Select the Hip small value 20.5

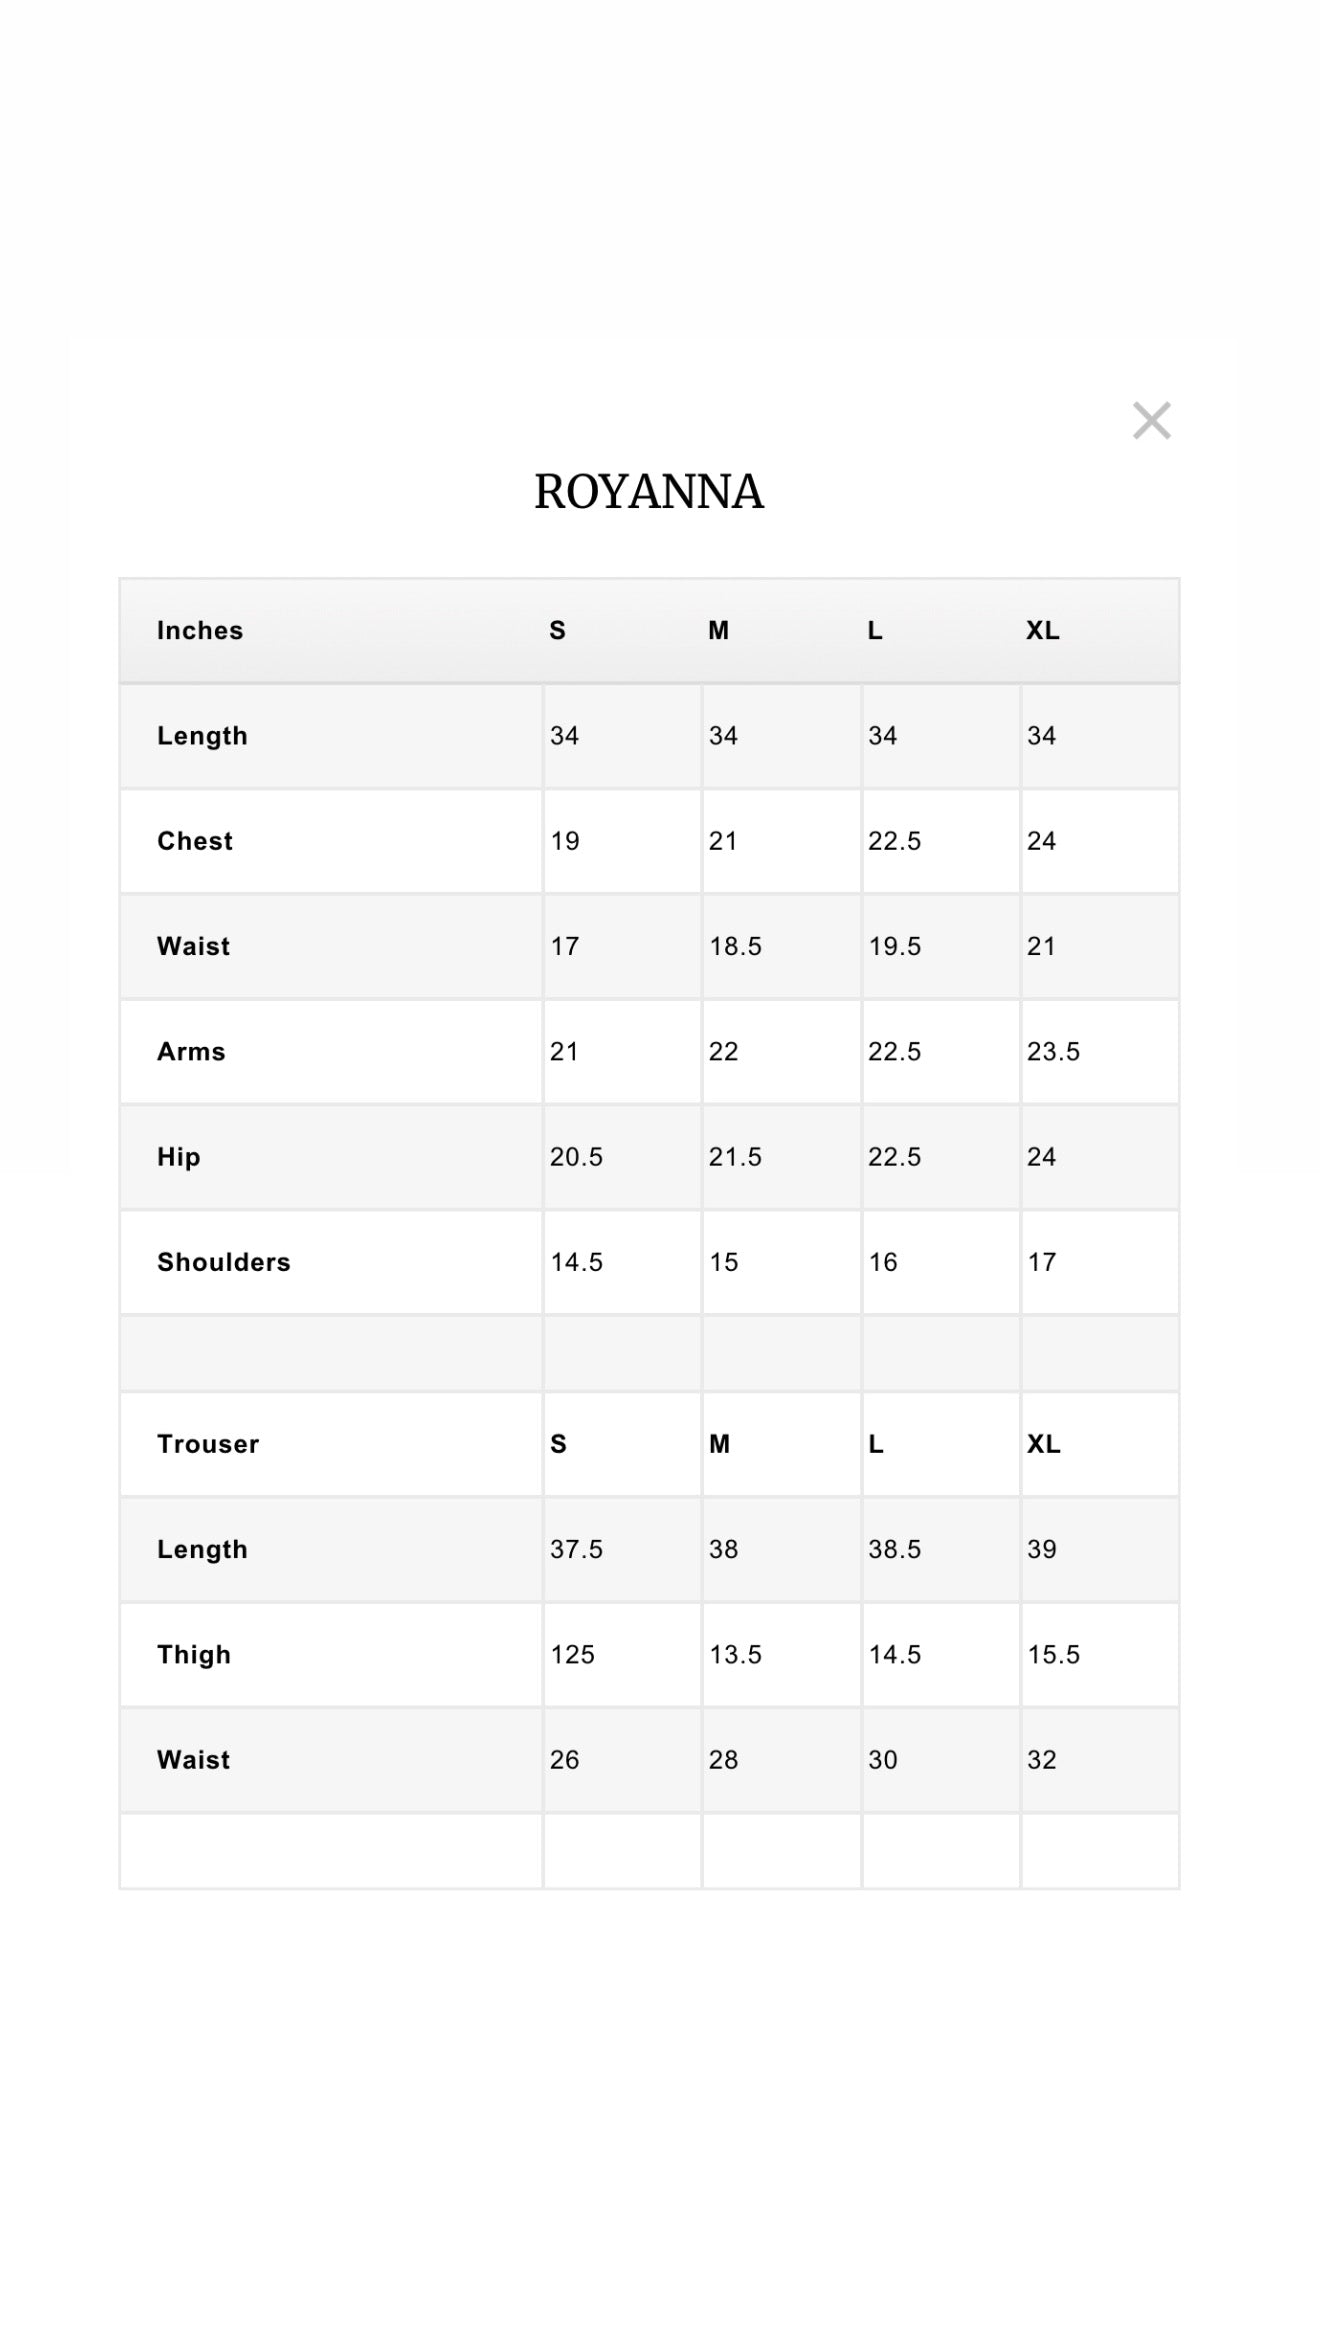pos(576,1157)
